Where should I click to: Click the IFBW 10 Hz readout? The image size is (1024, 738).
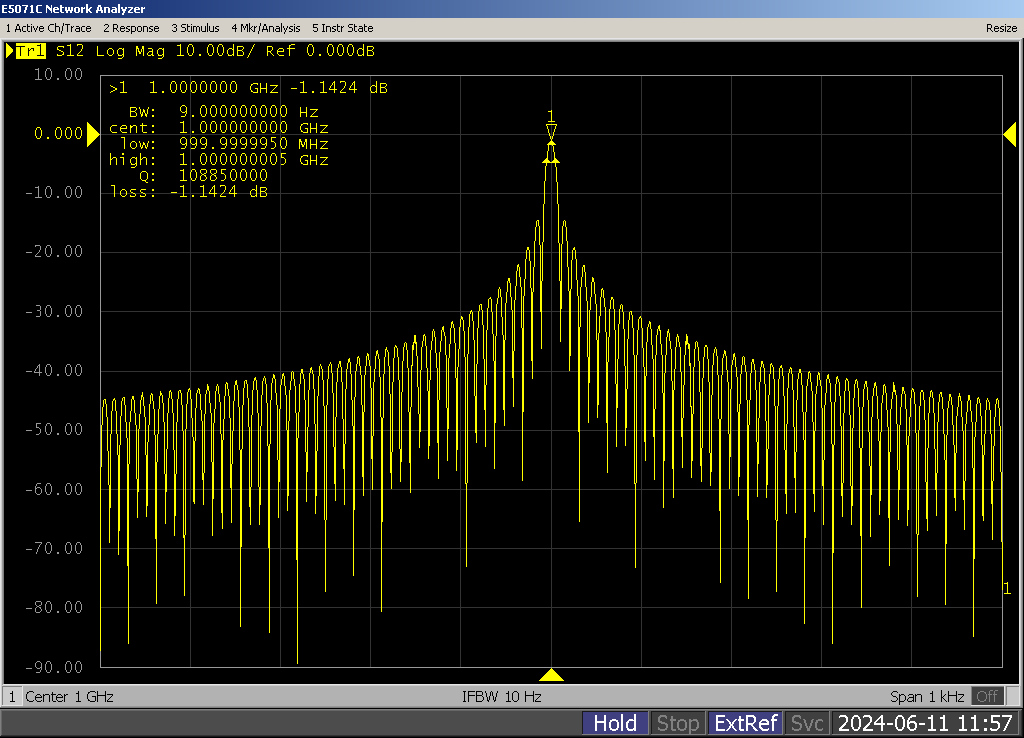tap(501, 696)
